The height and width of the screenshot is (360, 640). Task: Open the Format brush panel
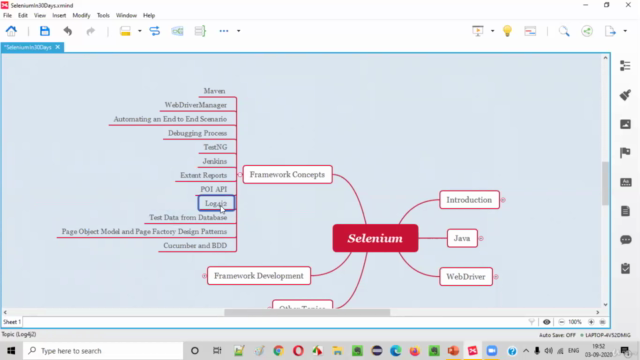tap(625, 95)
